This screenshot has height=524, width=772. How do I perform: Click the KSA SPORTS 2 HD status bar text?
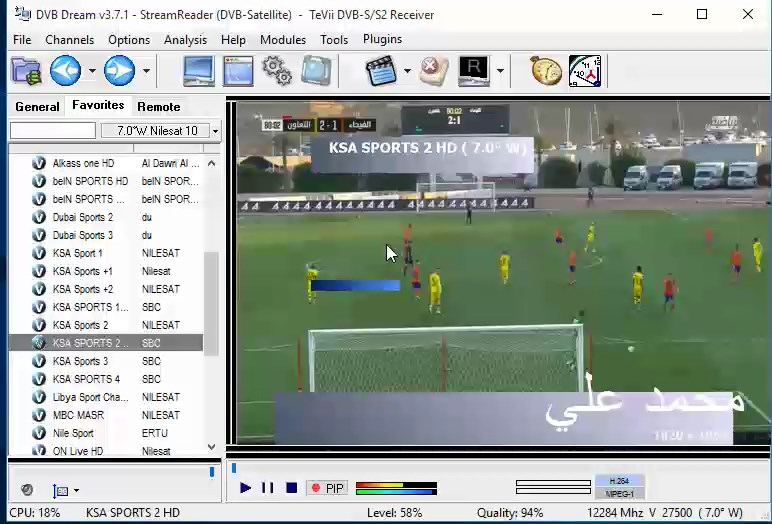(133, 513)
